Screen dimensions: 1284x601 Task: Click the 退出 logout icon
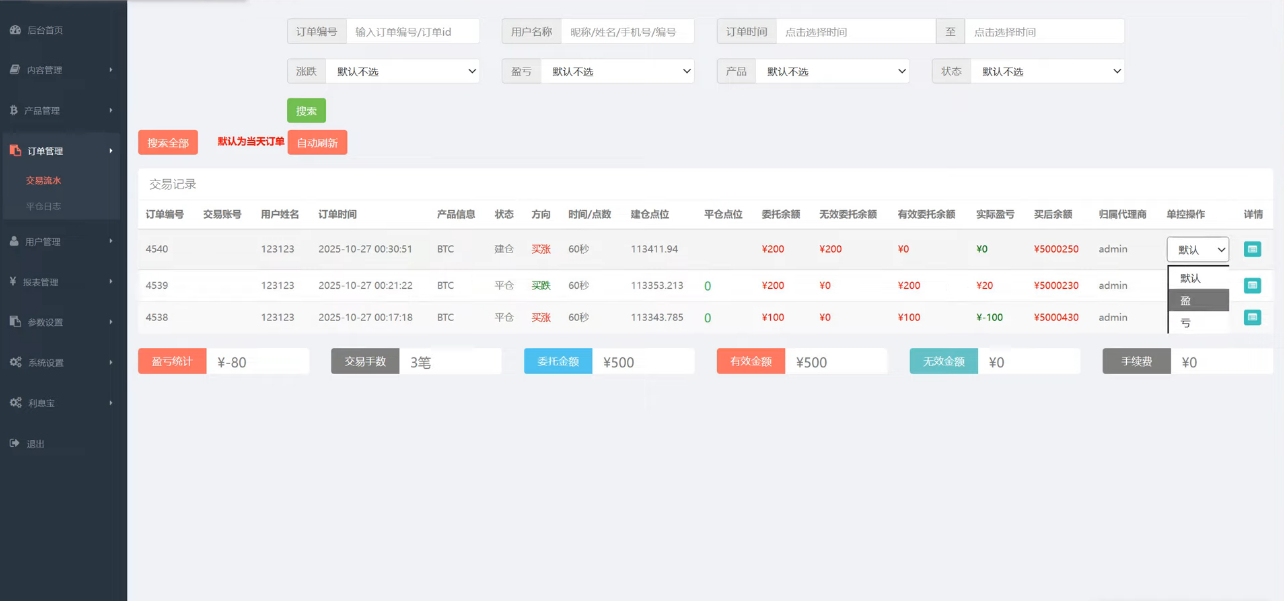tap(14, 443)
